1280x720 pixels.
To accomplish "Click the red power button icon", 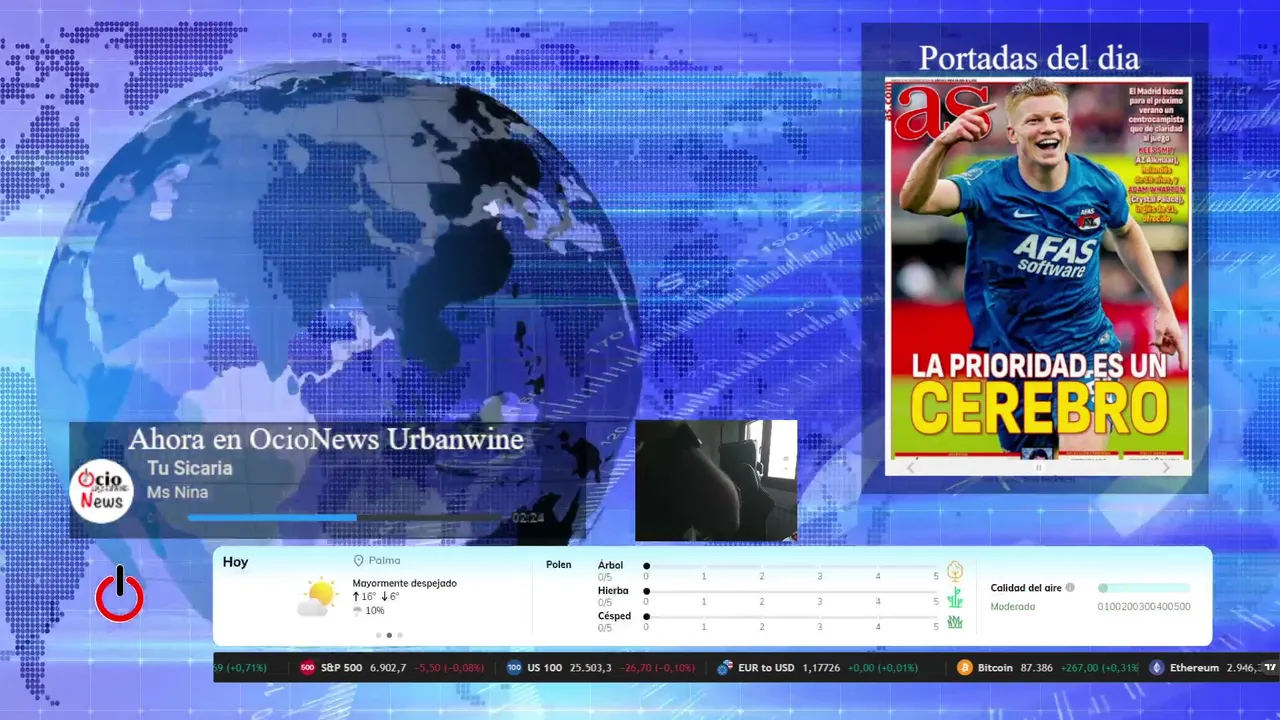I will point(120,594).
